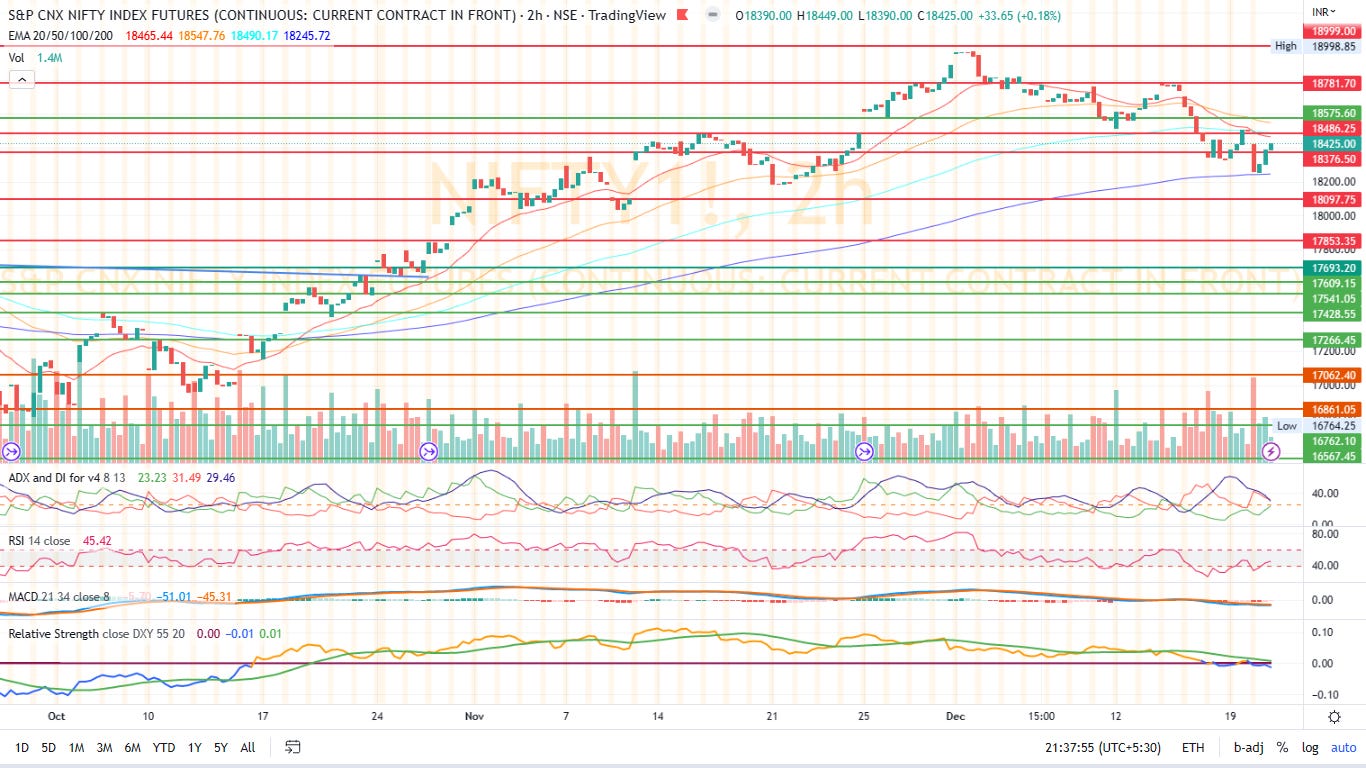Viewport: 1366px width, 768px height.
Task: Click the MACD 21 34 close legend
Action: (x=58, y=597)
